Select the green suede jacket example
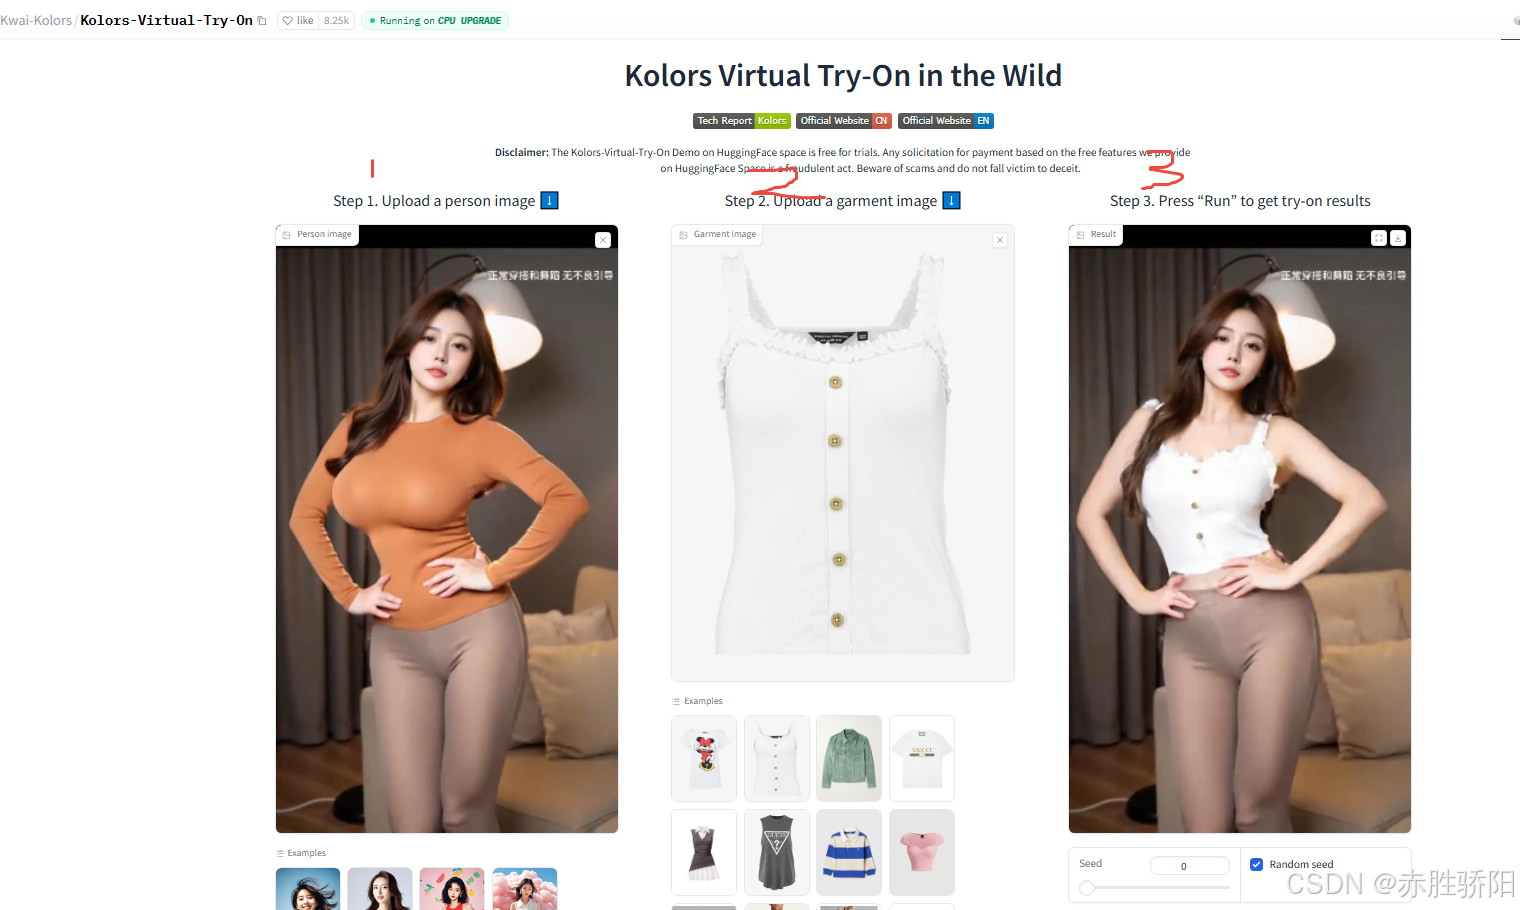Viewport: 1520px width, 910px height. pos(849,758)
